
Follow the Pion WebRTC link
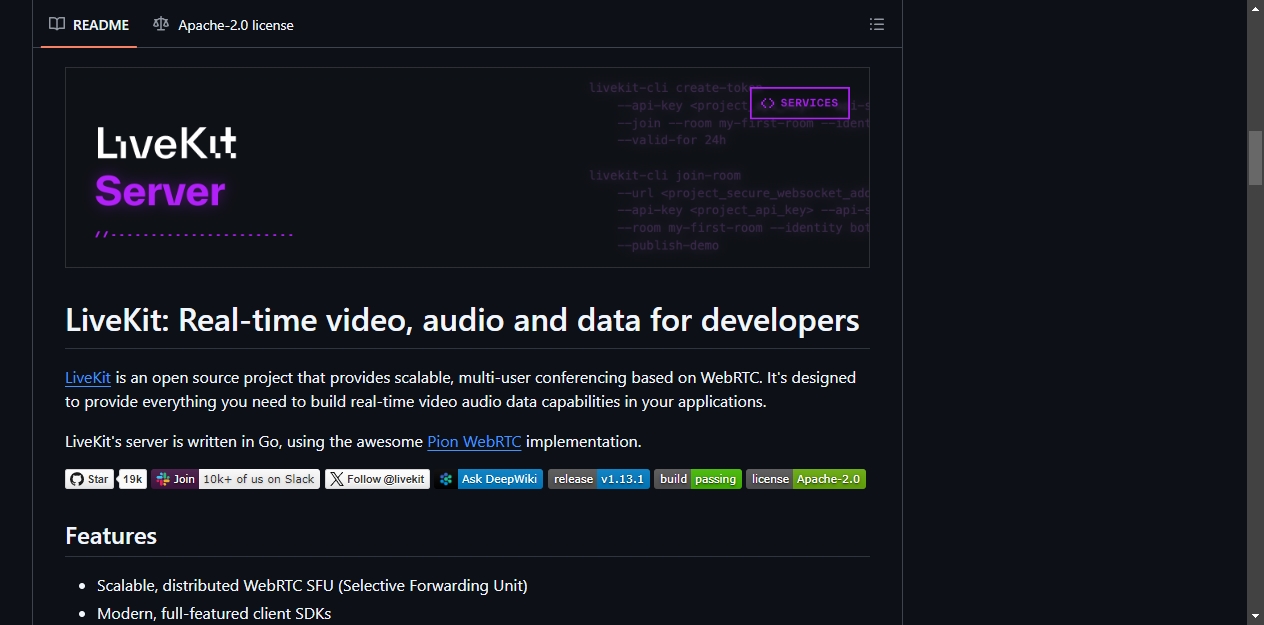tap(474, 442)
